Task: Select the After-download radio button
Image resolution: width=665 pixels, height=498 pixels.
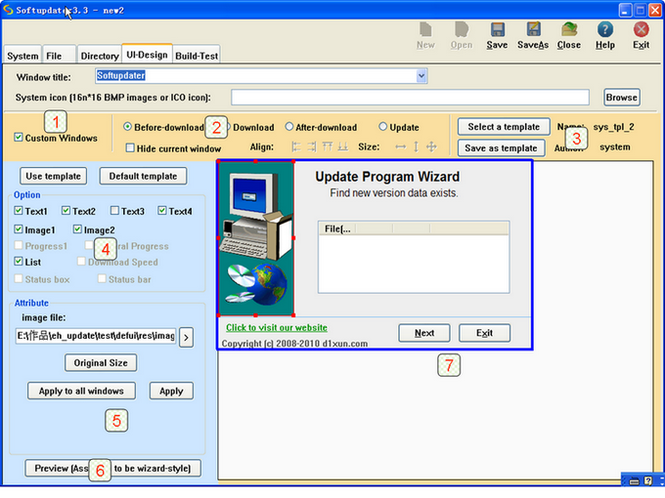Action: tap(289, 127)
